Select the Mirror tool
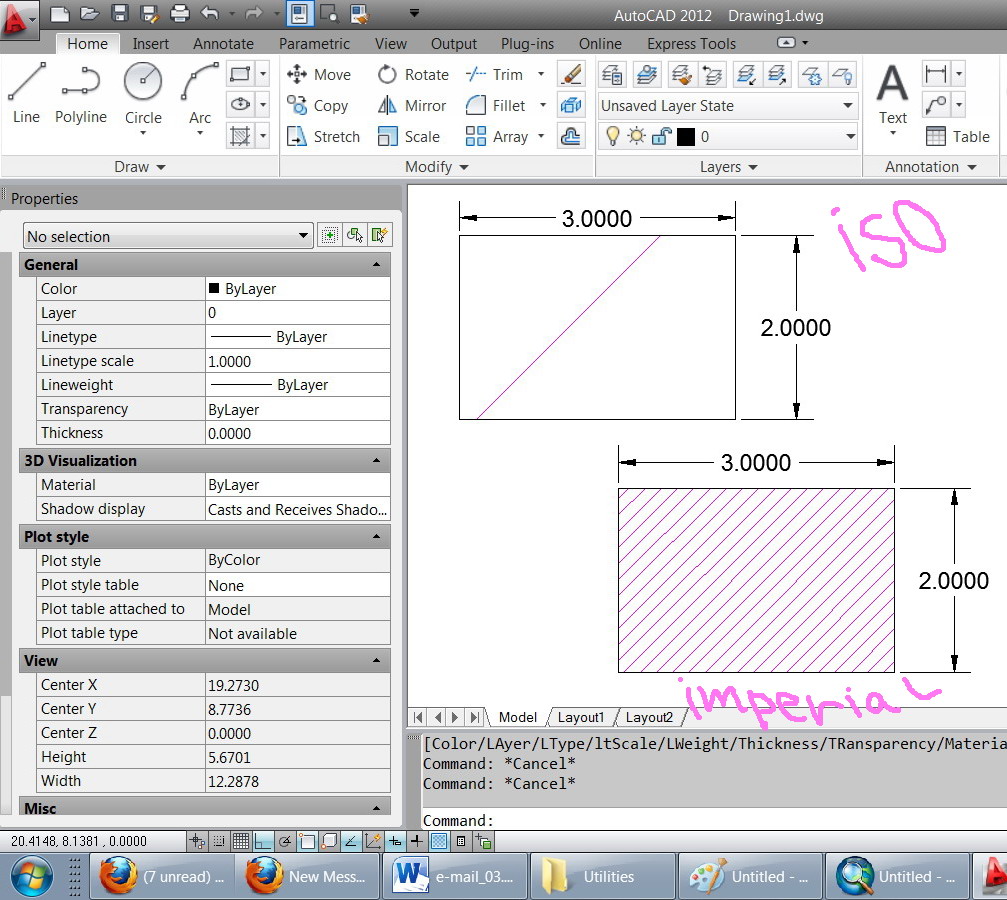The width and height of the screenshot is (1007, 900). click(411, 105)
